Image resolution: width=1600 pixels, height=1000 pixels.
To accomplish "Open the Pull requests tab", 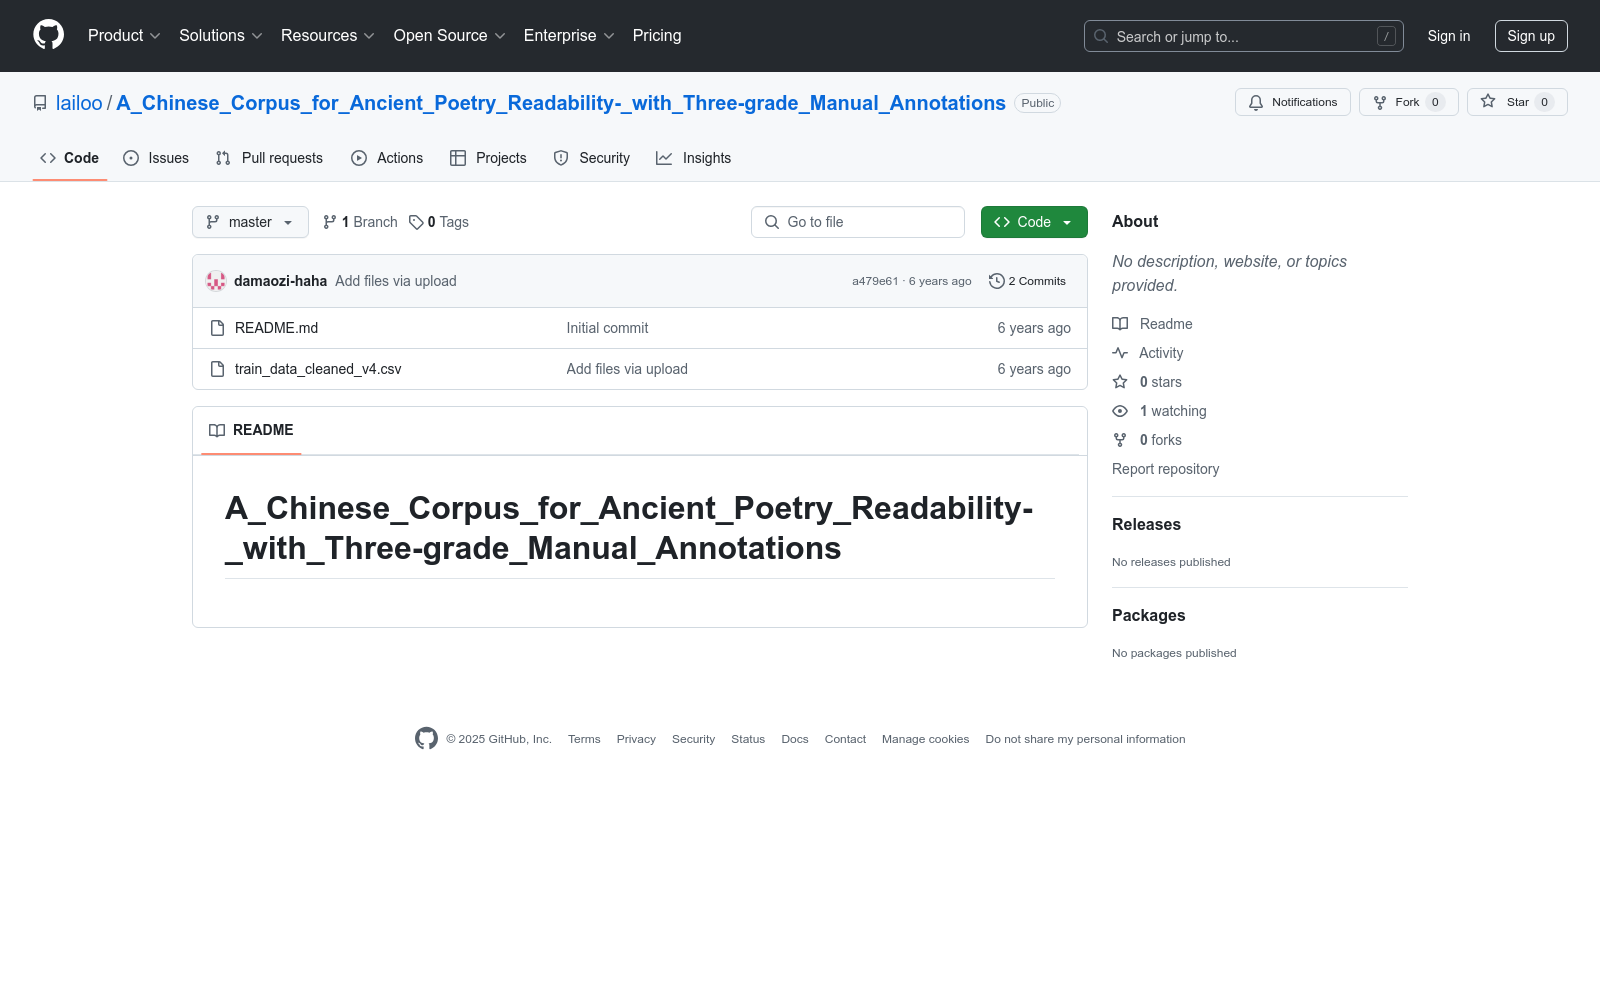I will tap(269, 158).
